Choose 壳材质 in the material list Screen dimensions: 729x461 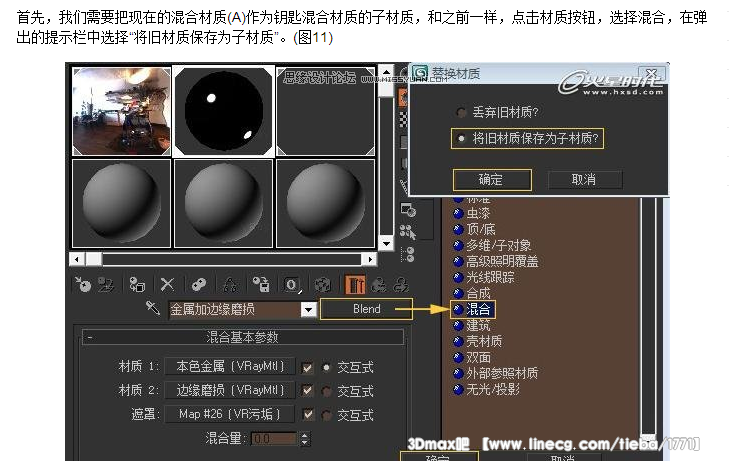484,342
